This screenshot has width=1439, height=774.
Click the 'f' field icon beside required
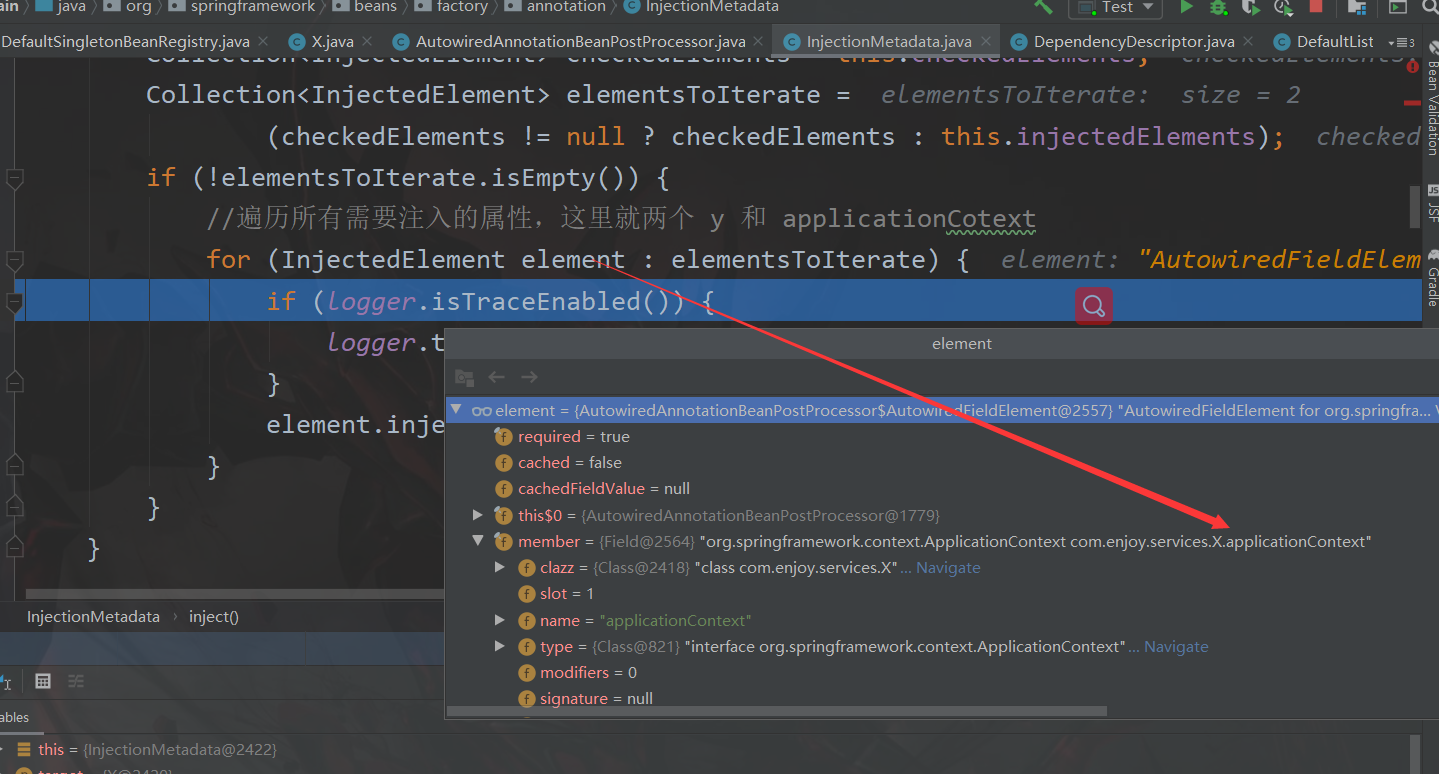(504, 437)
